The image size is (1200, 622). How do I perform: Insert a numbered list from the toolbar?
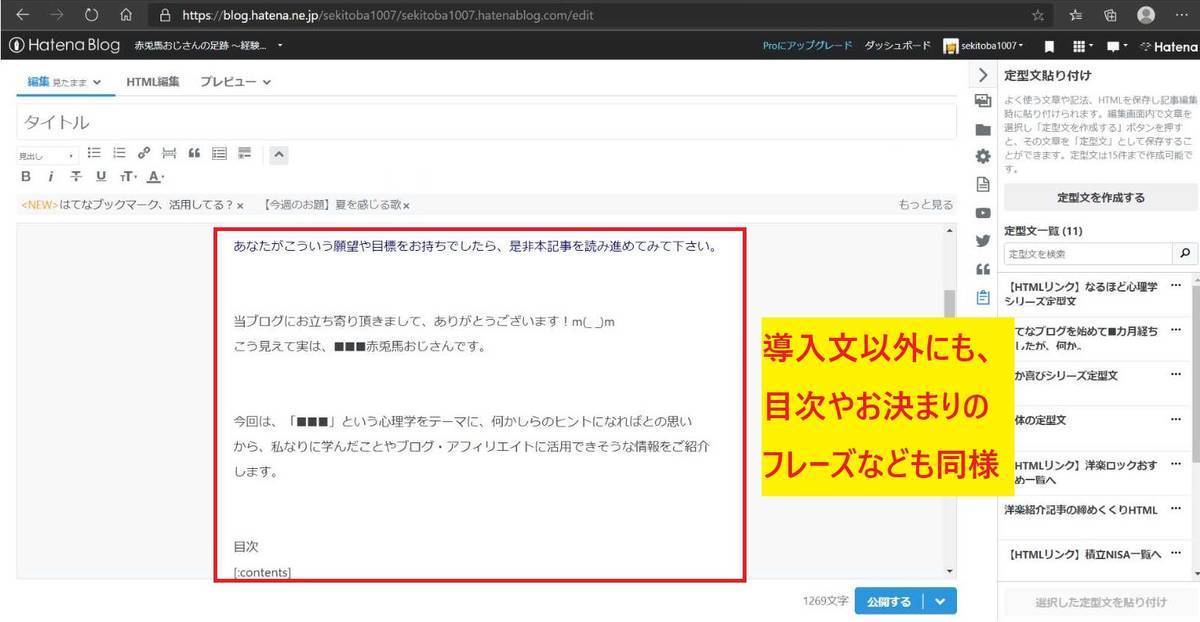pyautogui.click(x=119, y=153)
